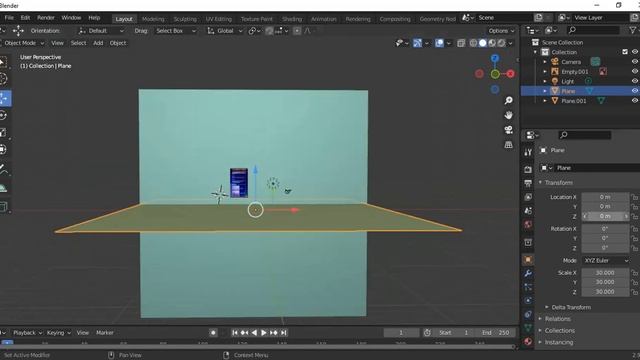The height and width of the screenshot is (360, 640).
Task: Toggle the Location X lock icon
Action: [635, 197]
